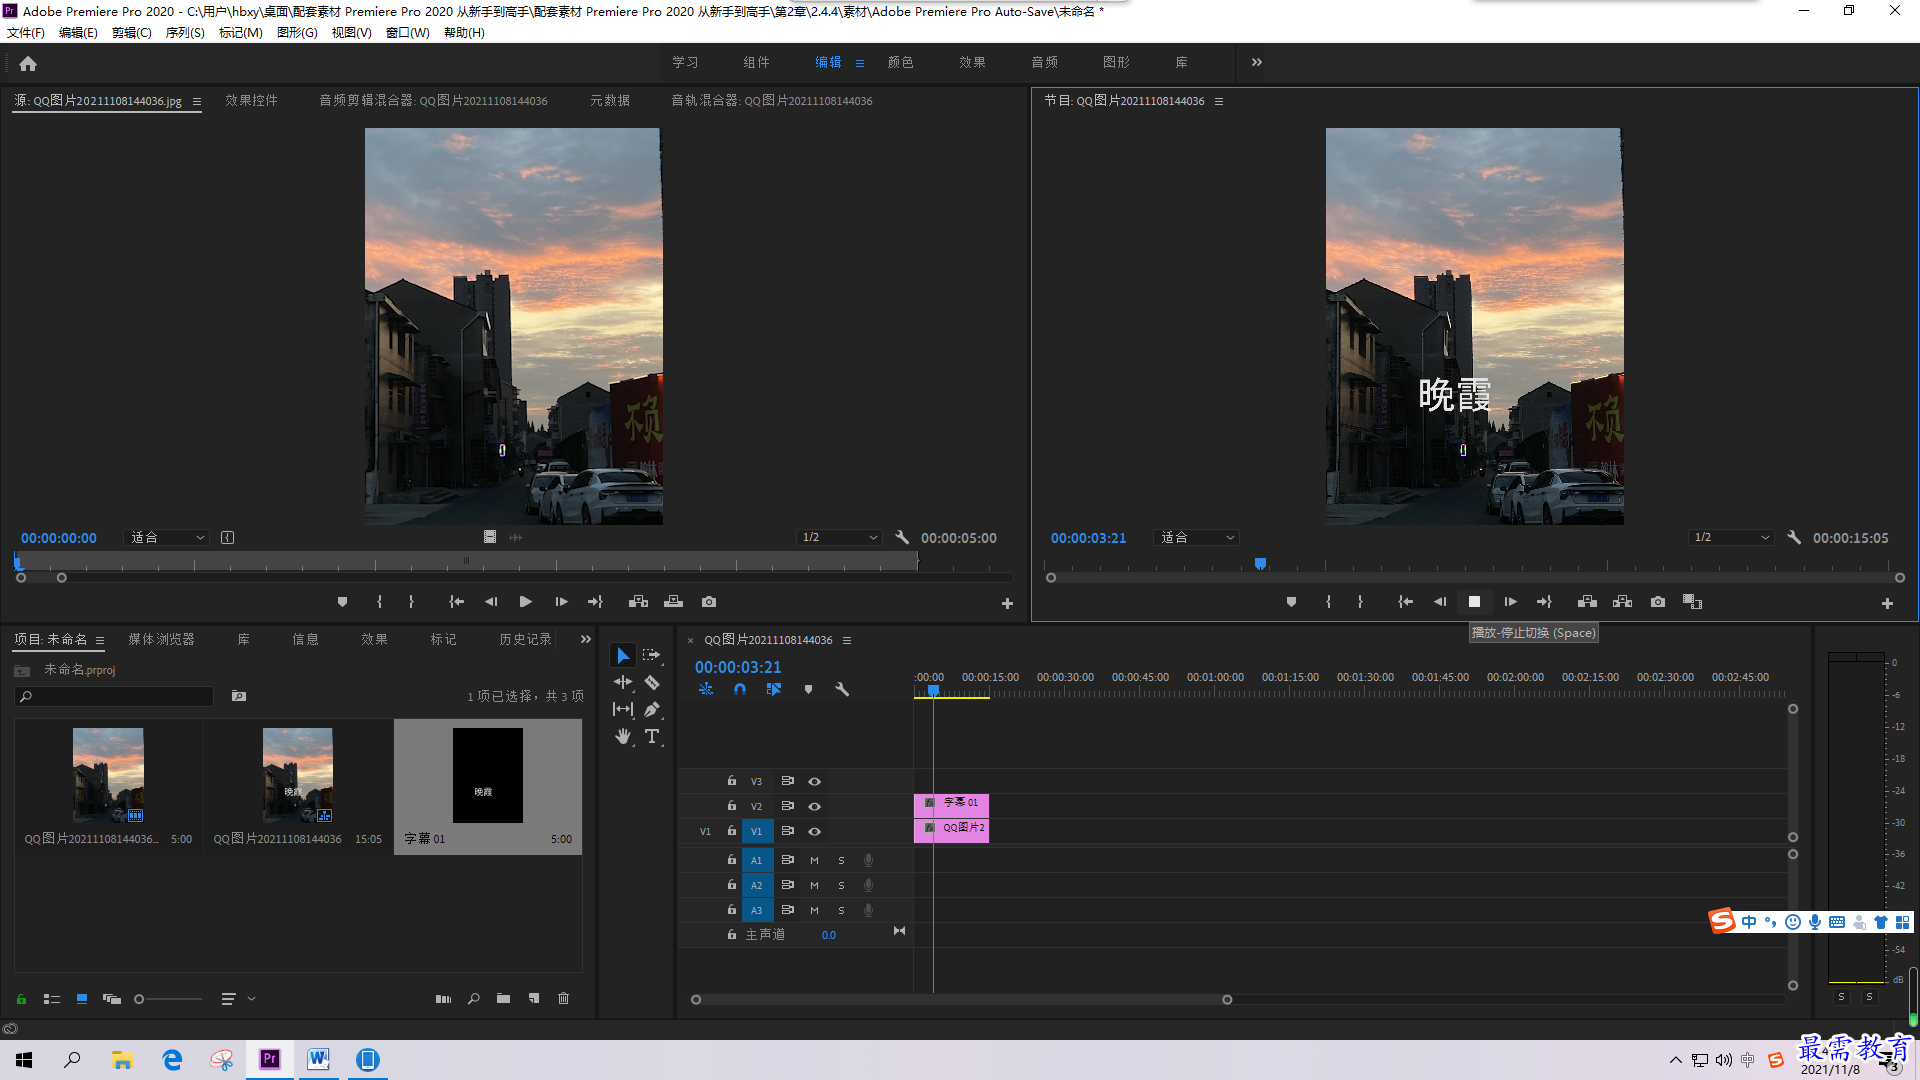This screenshot has width=1920, height=1080.
Task: Select the Selection tool arrow
Action: pyautogui.click(x=623, y=656)
